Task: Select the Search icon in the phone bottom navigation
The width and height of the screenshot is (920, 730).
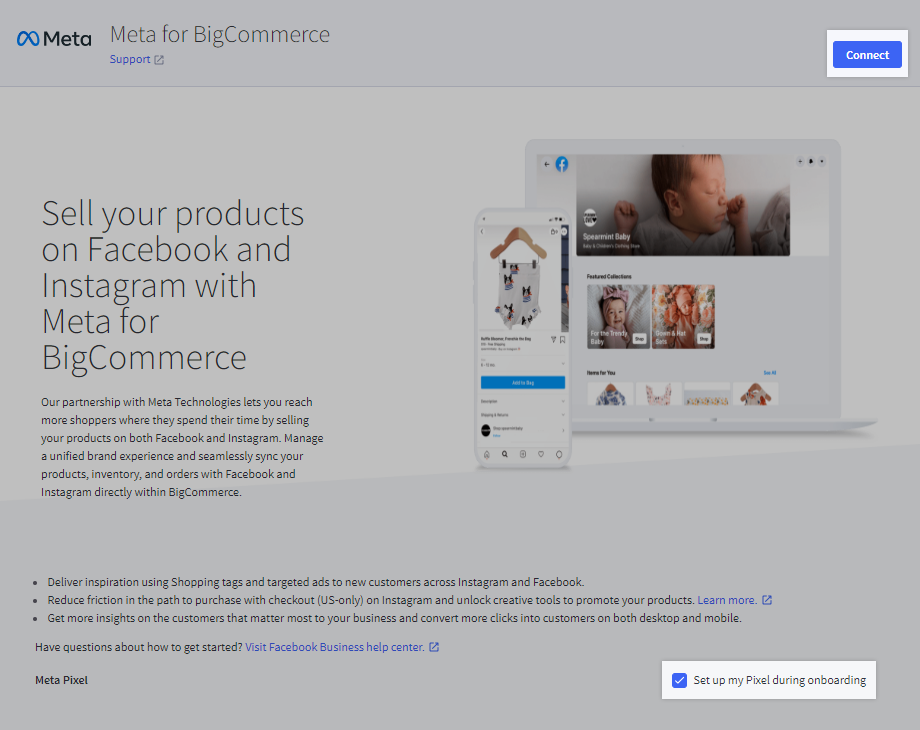Action: pyautogui.click(x=504, y=453)
